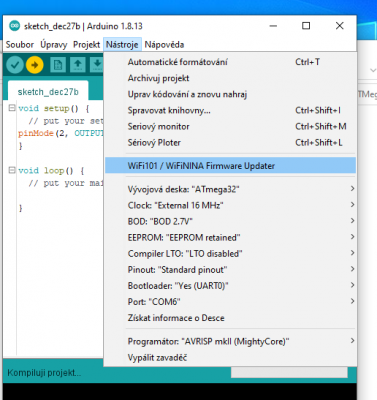Expand BOD "BOD 2.7V" submenu
This screenshot has height=400, width=377.
tap(230, 221)
